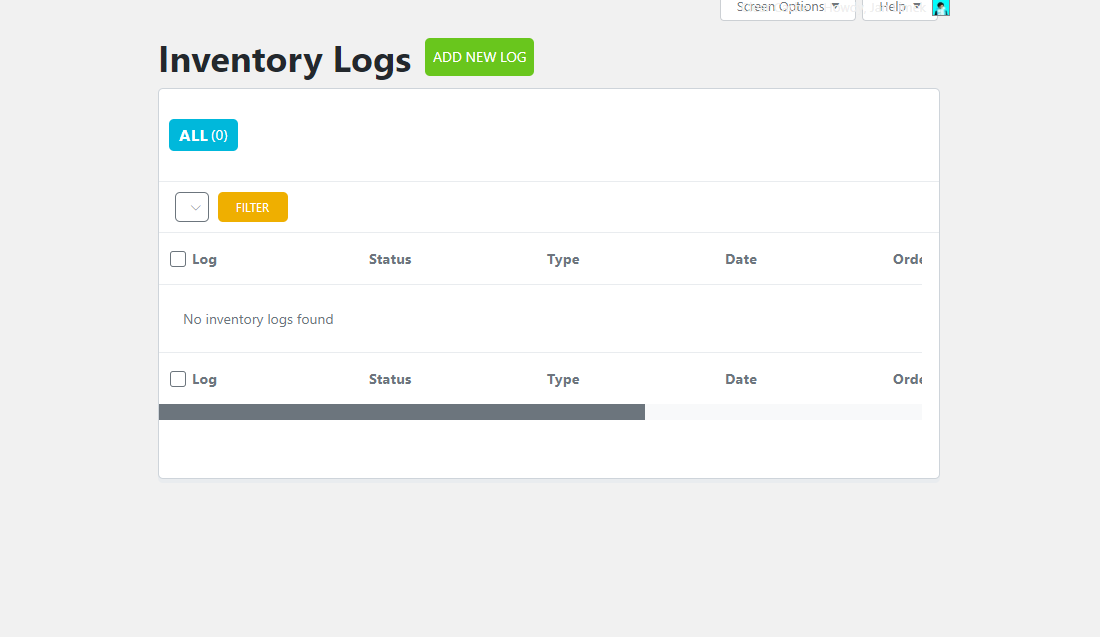The width and height of the screenshot is (1100, 637).
Task: Click the Status label in footer row
Action: coord(390,379)
